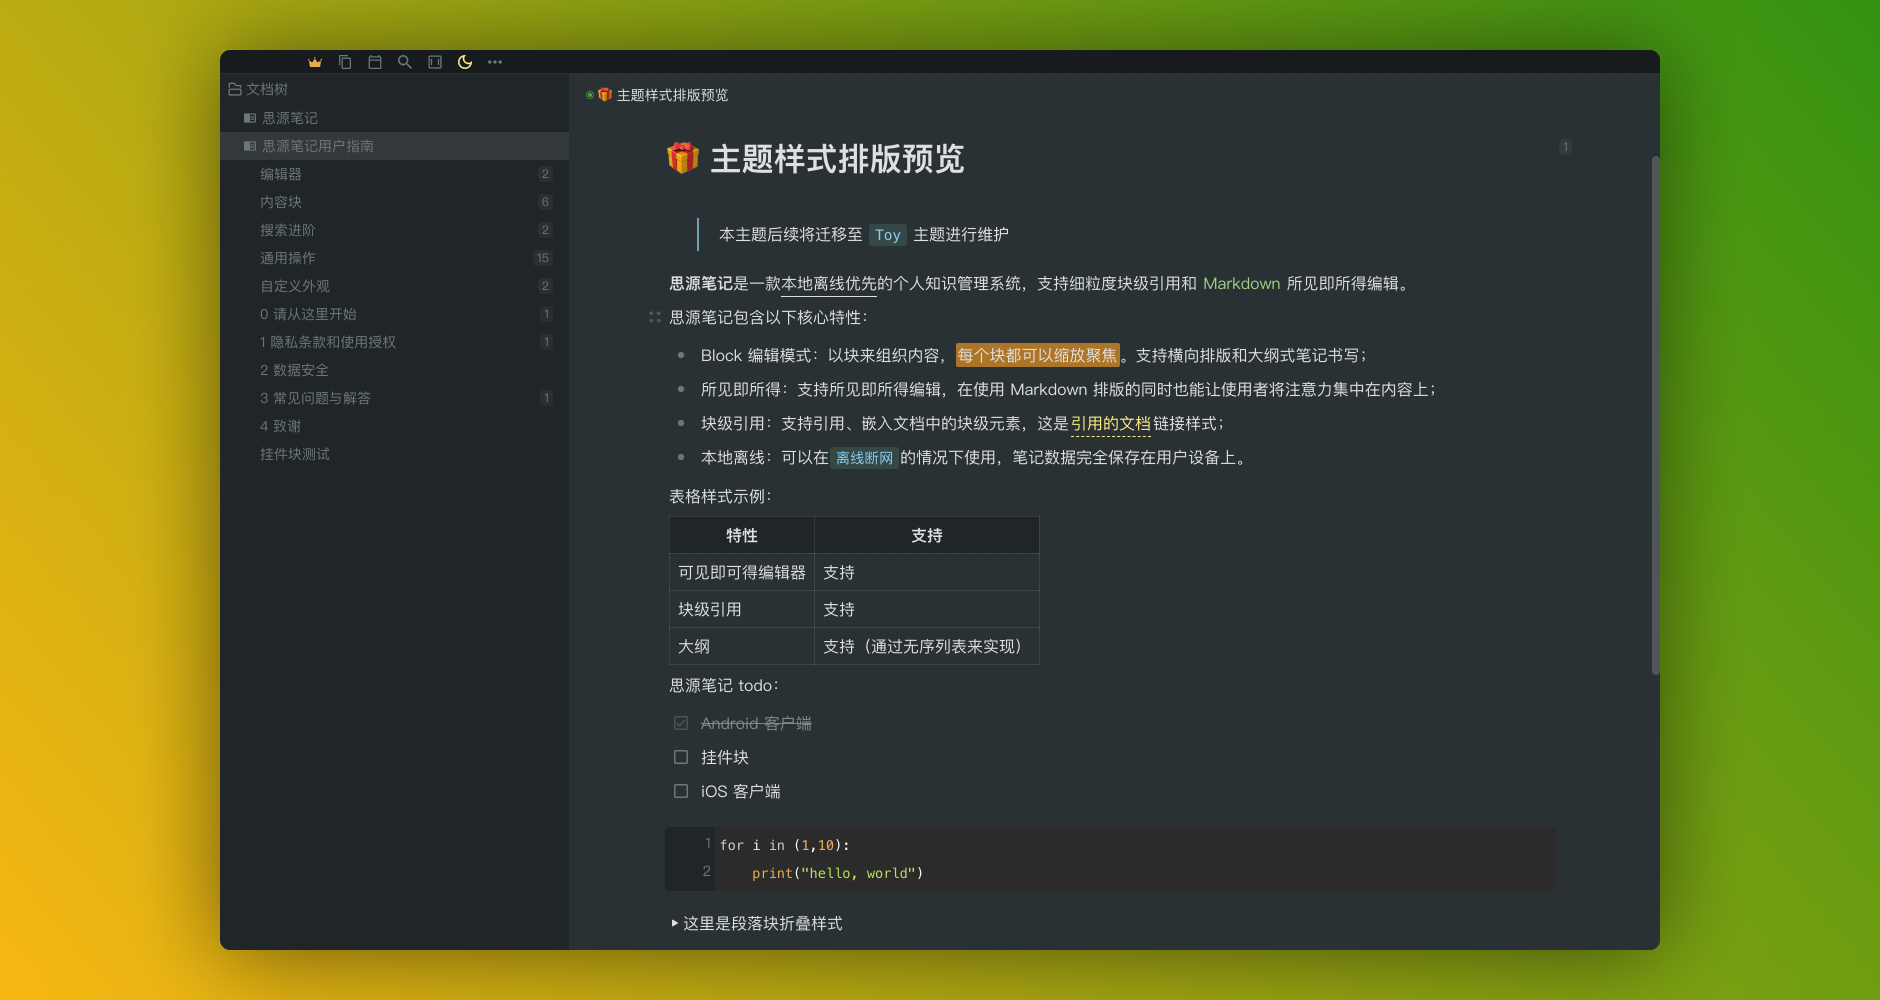Screen dimensions: 1880x1000
Task: Click the block drag handle beside 思源笔记包含以下核心特性
Action: (655, 317)
